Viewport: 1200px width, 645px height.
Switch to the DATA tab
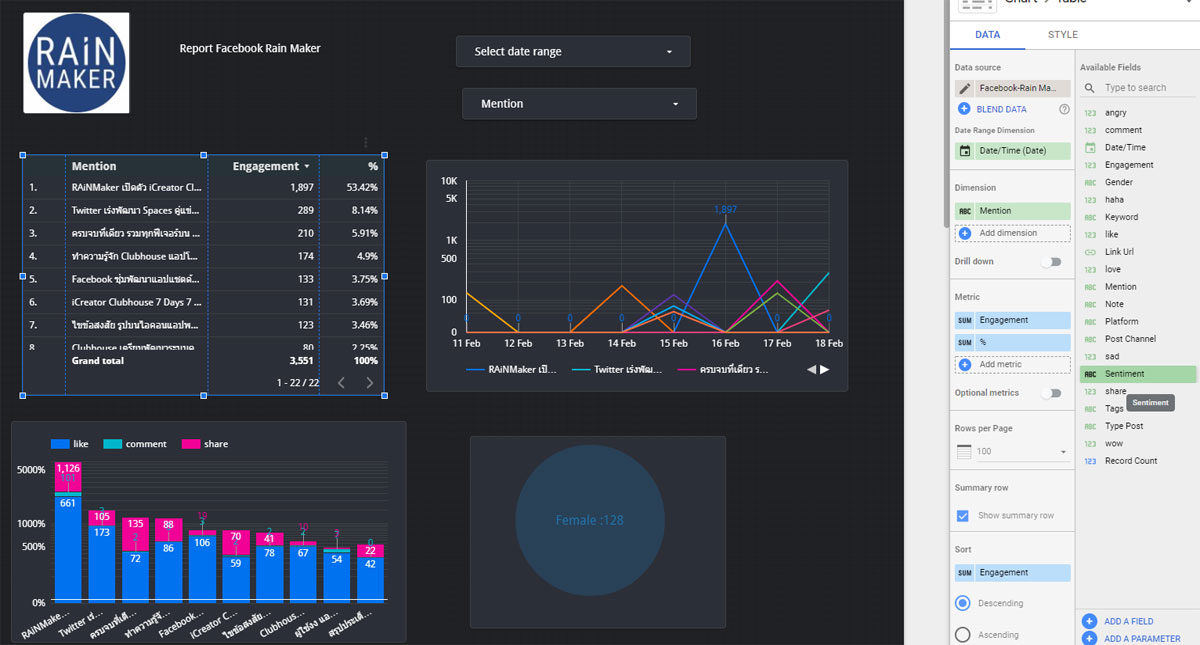click(x=987, y=35)
